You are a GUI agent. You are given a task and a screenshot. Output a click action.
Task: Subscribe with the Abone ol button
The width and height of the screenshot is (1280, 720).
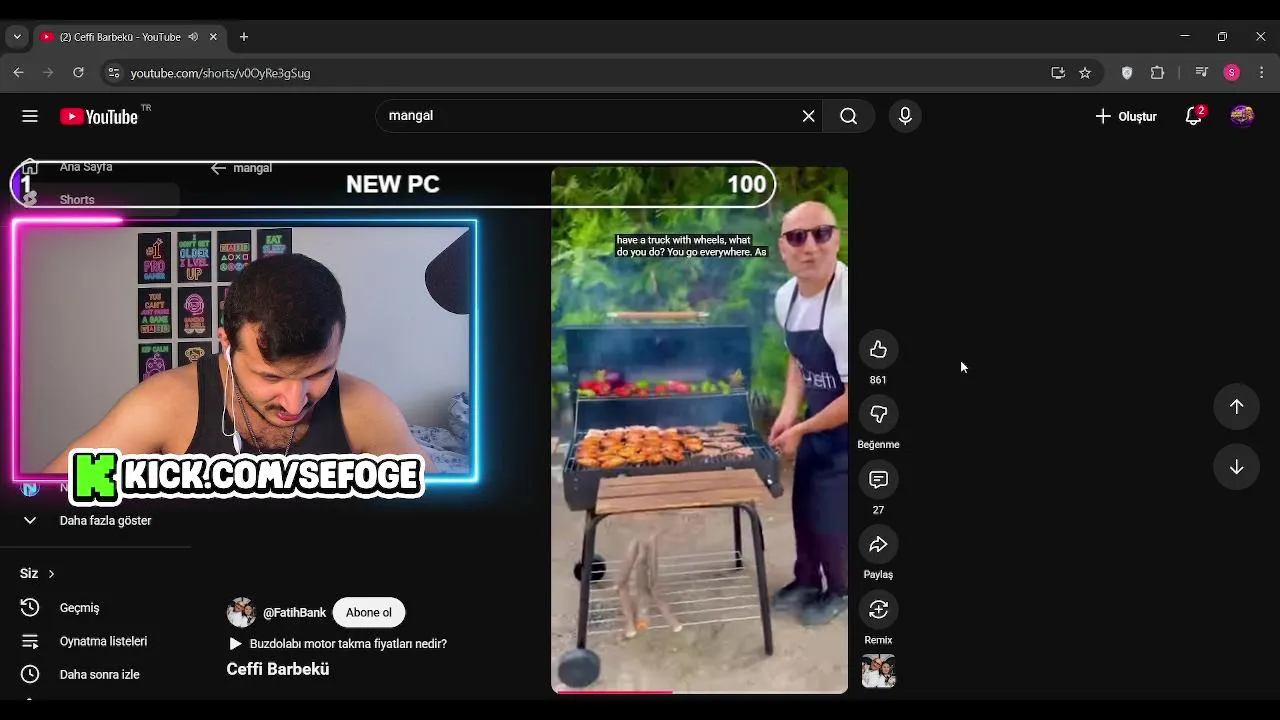[369, 612]
